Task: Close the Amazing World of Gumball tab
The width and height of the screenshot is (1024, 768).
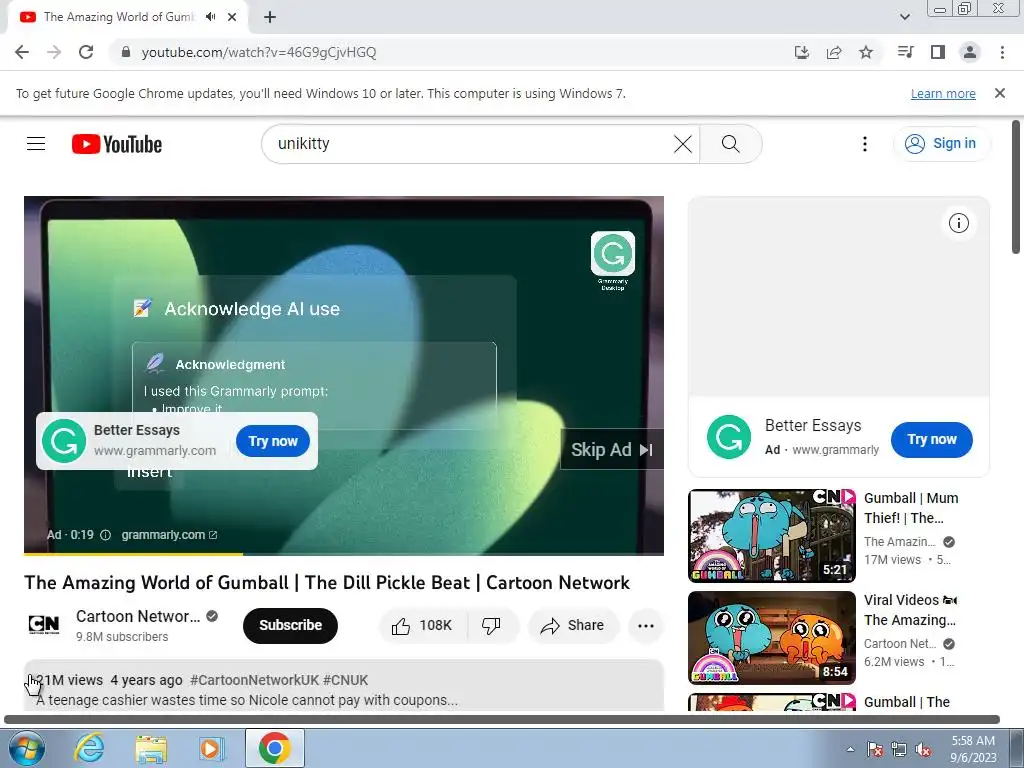Action: pos(232,17)
